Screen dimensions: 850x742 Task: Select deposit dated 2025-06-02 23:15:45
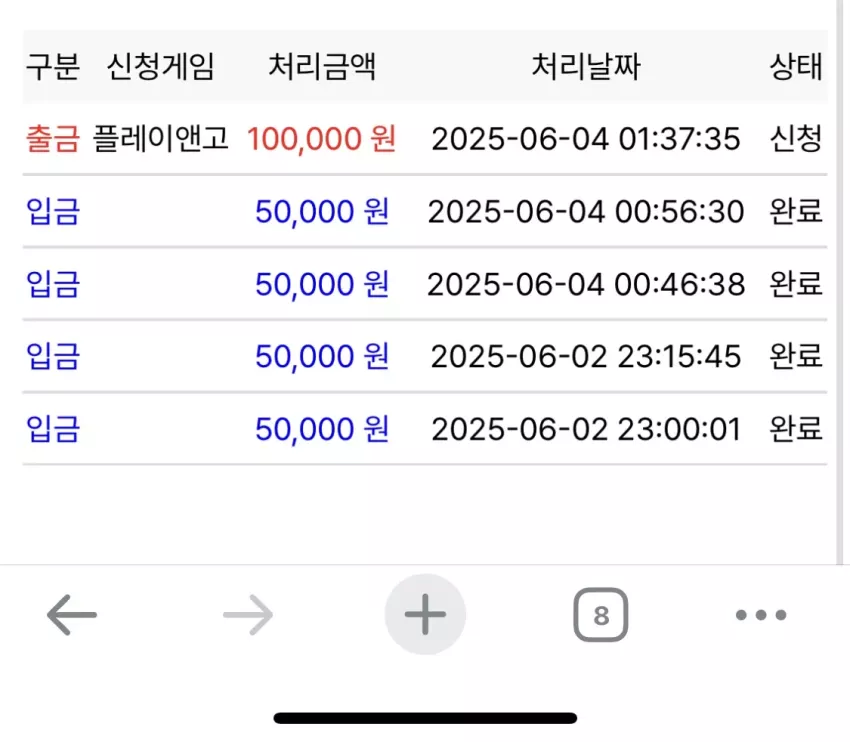click(x=425, y=356)
